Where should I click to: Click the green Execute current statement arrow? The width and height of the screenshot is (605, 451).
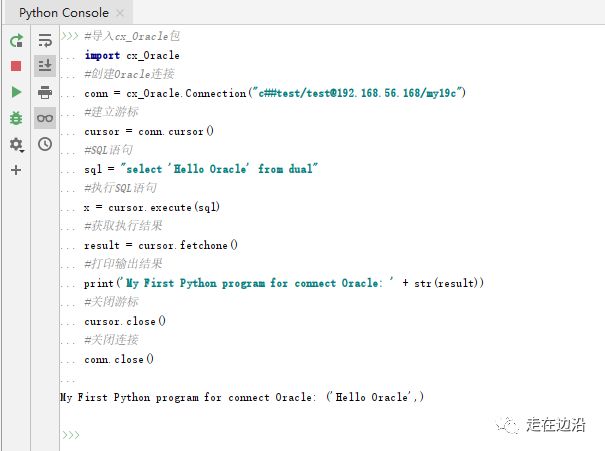[x=16, y=92]
